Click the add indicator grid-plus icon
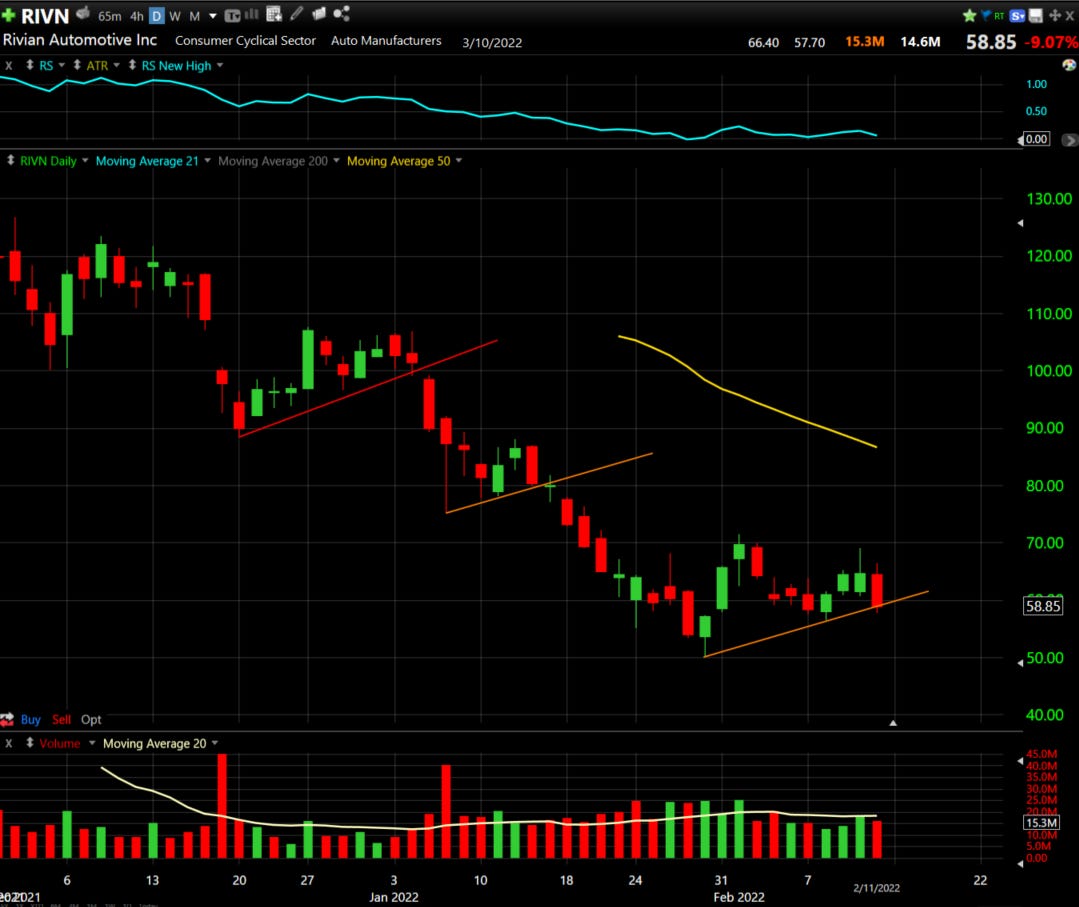Image resolution: width=1079 pixels, height=907 pixels. point(274,14)
